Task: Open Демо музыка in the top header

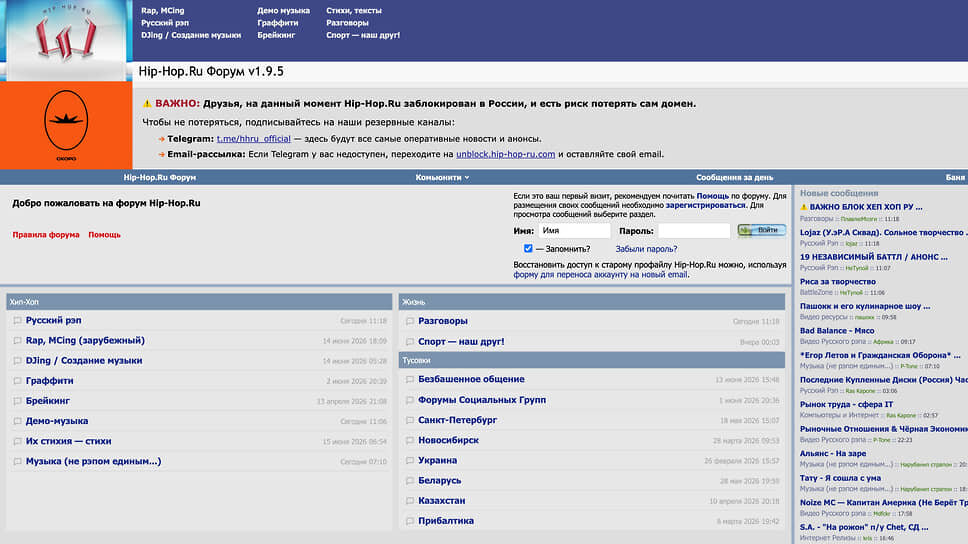Action: coord(283,10)
